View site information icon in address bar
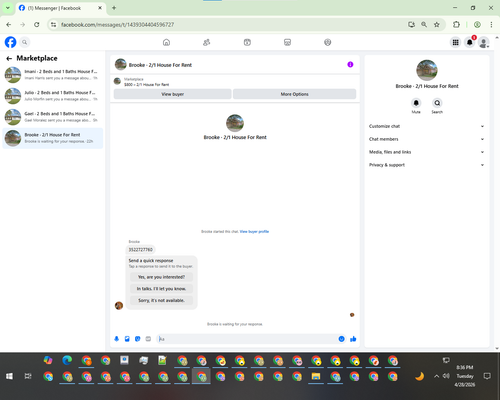 coord(53,24)
